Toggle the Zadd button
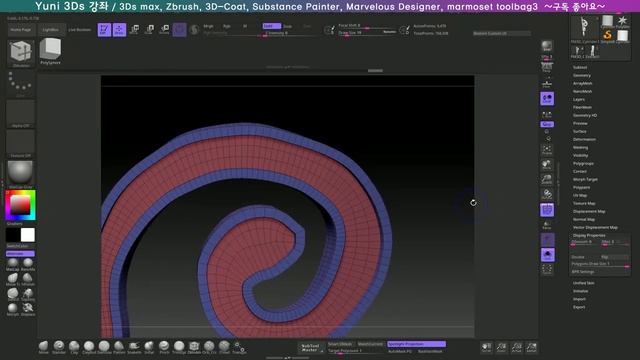This screenshot has height=360, width=640. 272,26
